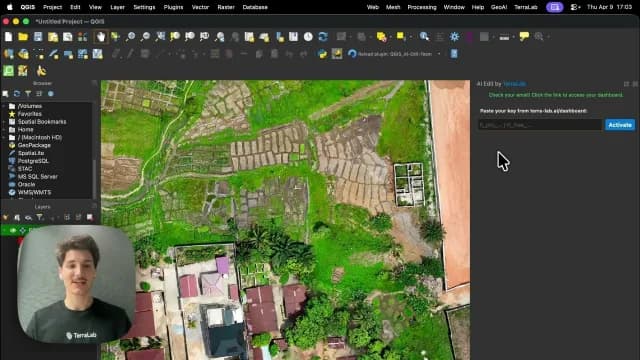Select Favorites in the Browser tree
This screenshot has height=360, width=640.
click(x=29, y=114)
